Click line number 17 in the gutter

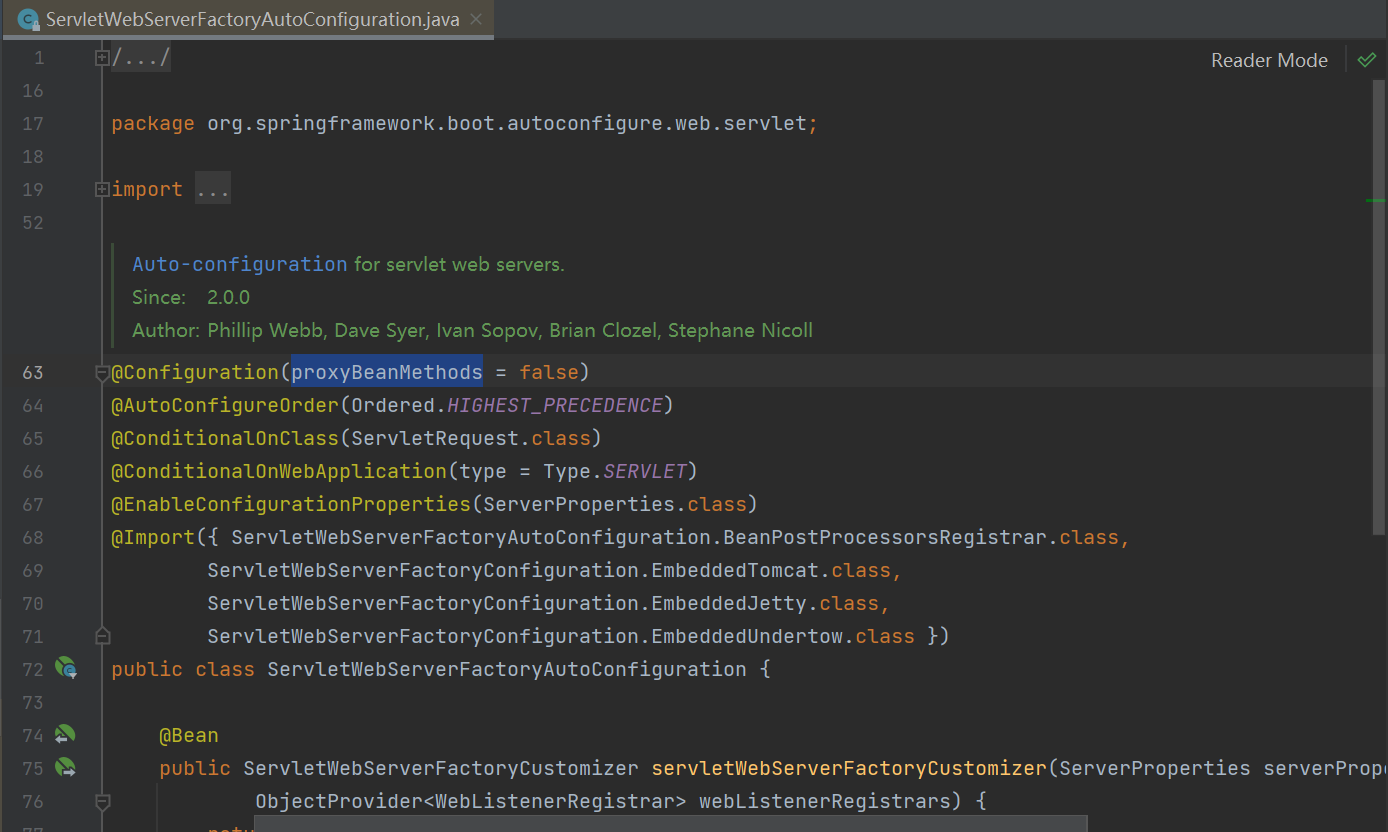tap(33, 123)
